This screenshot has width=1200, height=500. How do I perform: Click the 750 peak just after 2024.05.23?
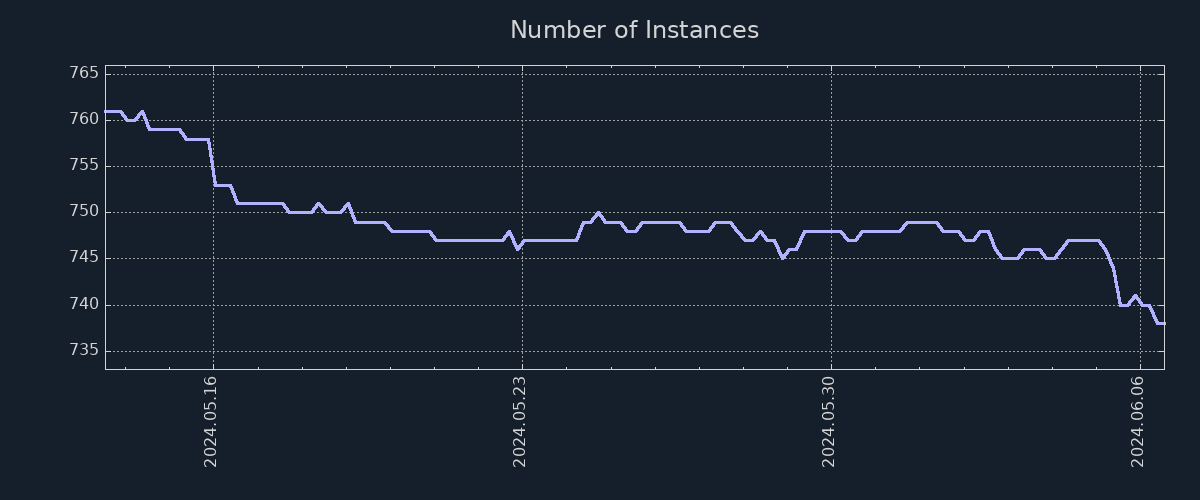click(598, 213)
